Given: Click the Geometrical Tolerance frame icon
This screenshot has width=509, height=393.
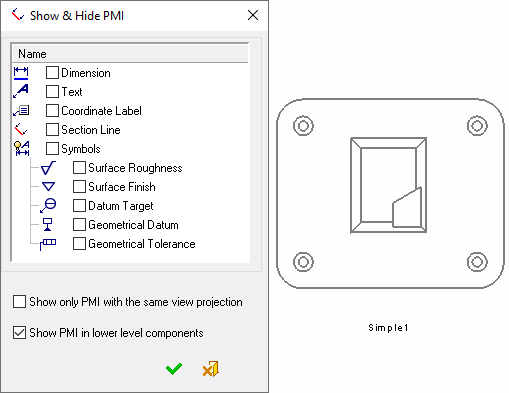Looking at the screenshot, I should (x=48, y=244).
